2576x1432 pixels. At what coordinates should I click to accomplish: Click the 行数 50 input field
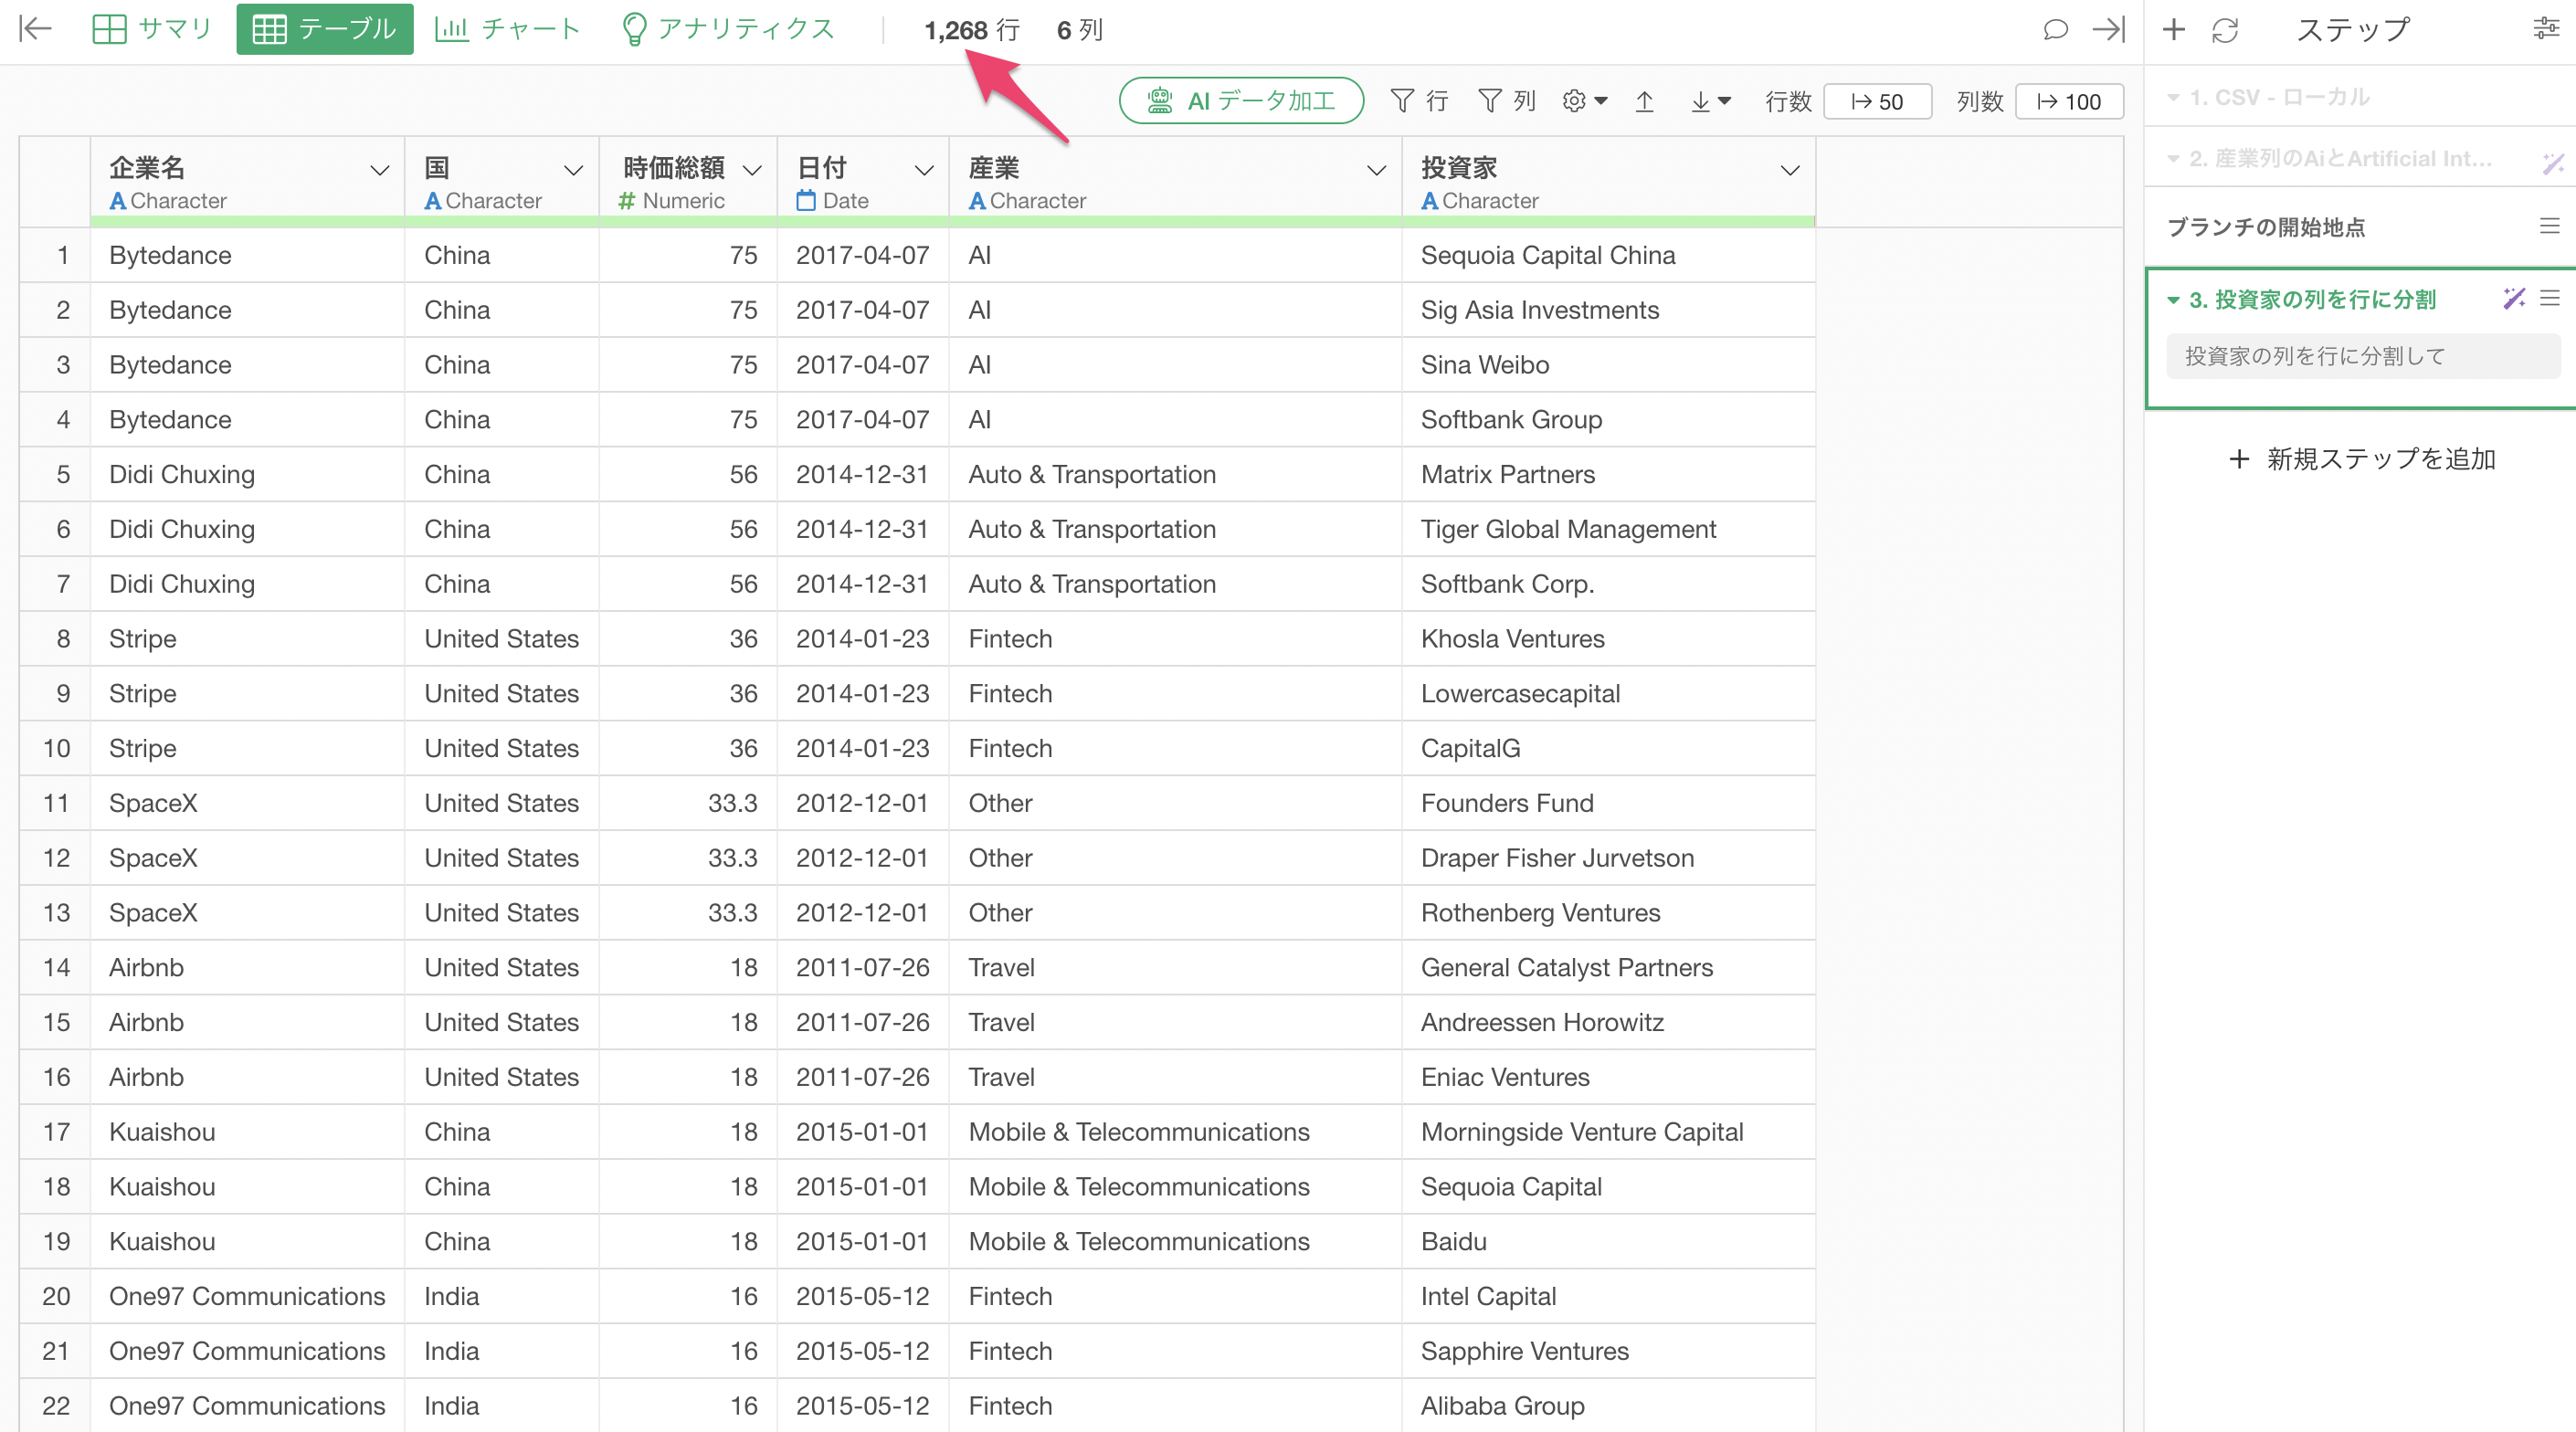[x=1877, y=101]
